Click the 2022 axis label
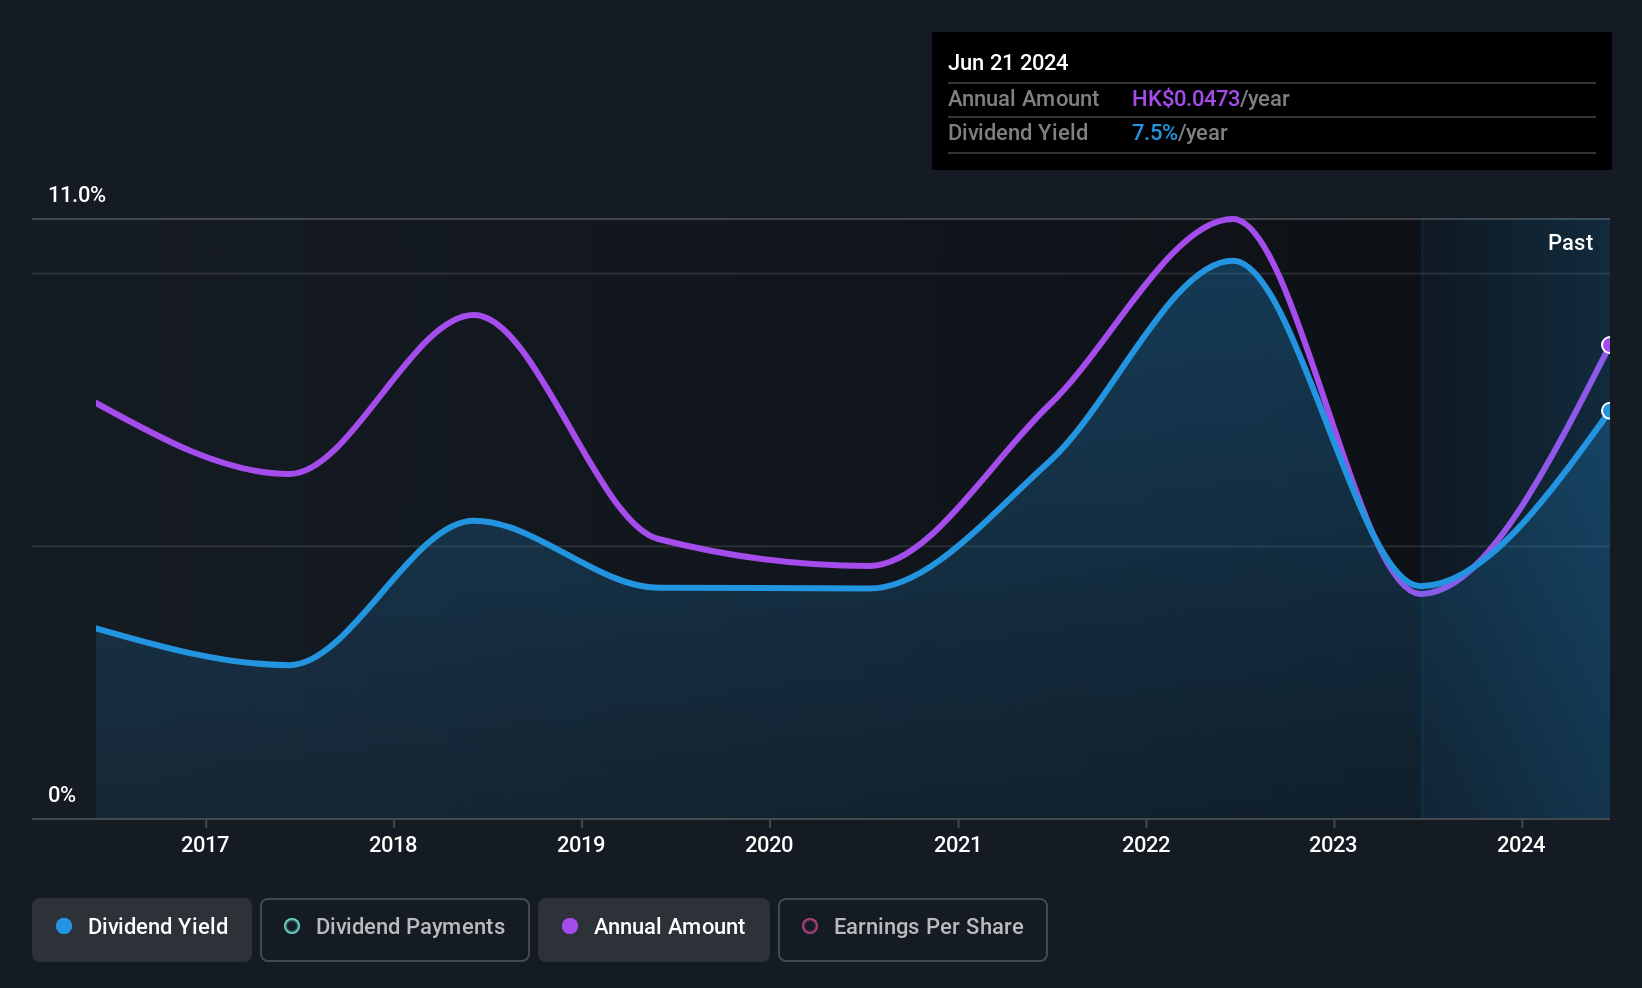Viewport: 1642px width, 988px height. (1146, 844)
